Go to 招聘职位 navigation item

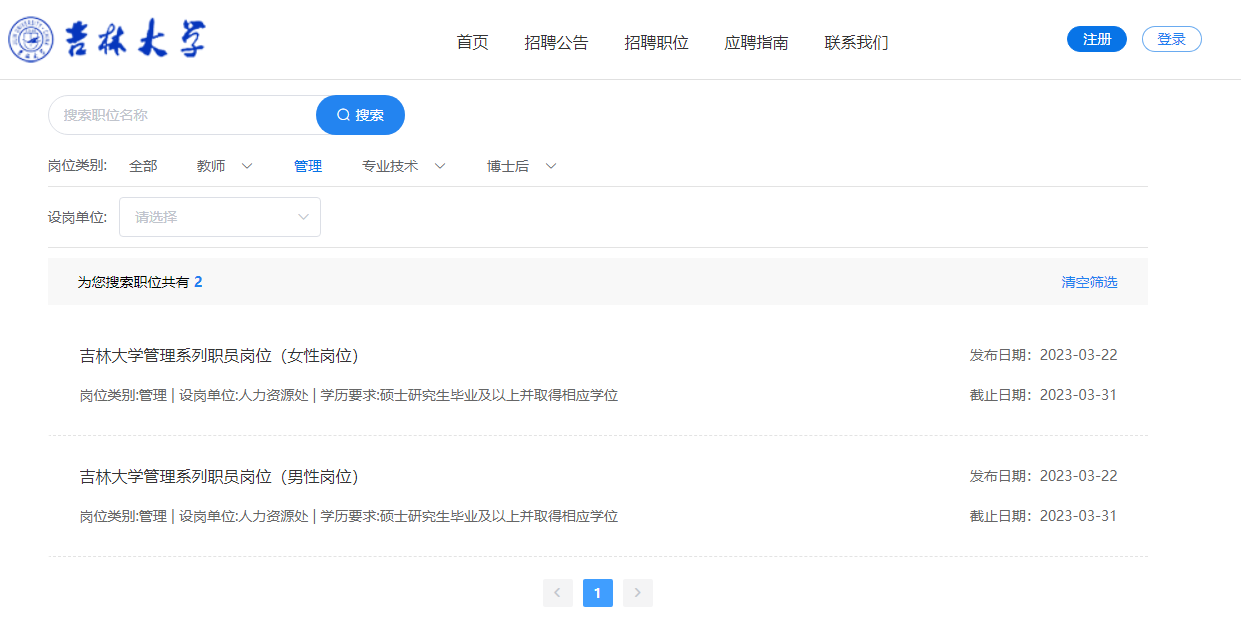click(656, 42)
